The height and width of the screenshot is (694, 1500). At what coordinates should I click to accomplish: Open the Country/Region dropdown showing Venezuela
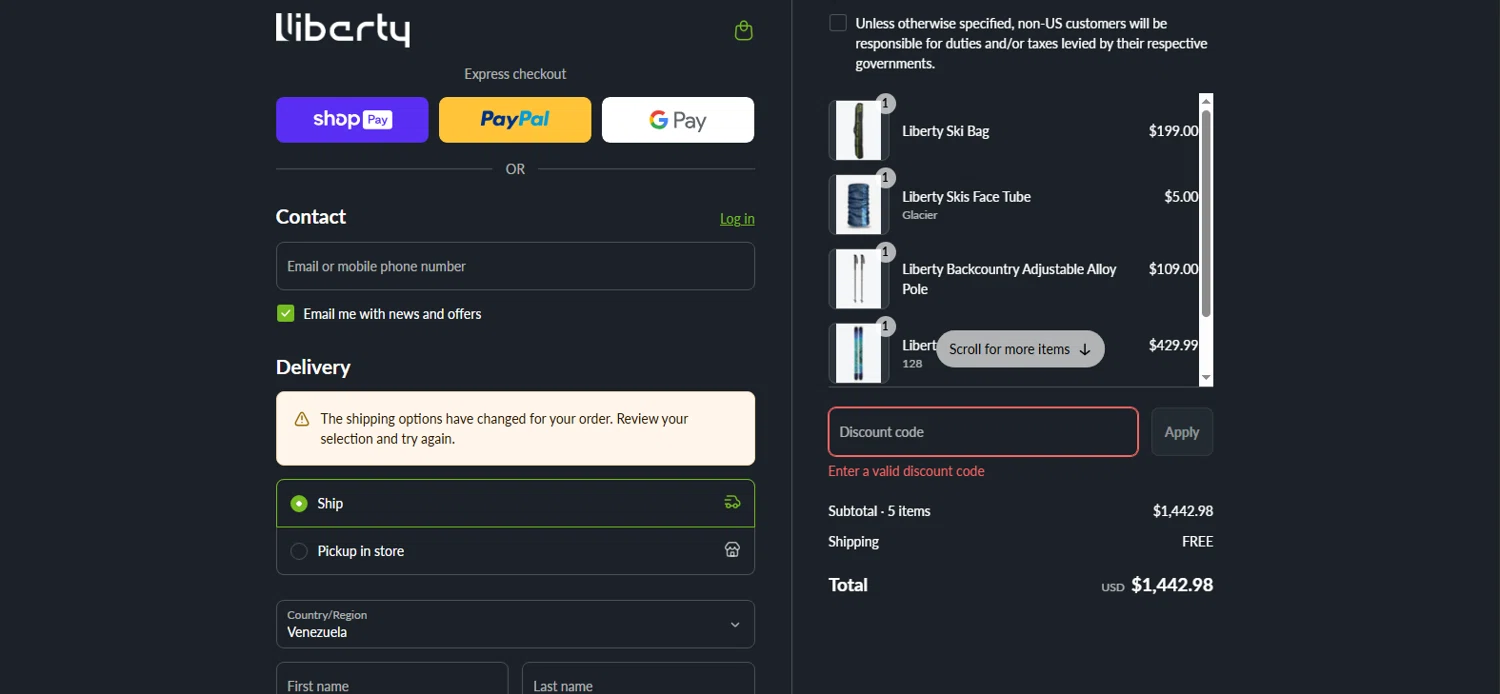[x=515, y=624]
